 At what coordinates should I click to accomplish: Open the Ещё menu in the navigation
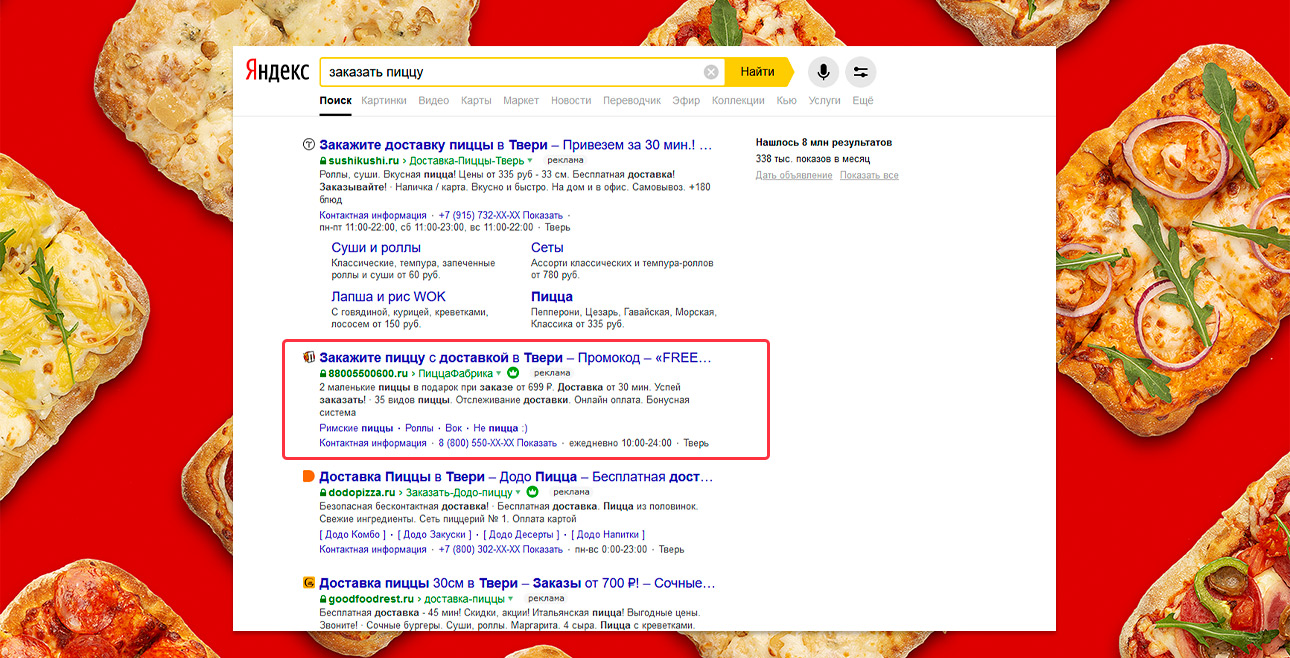[x=862, y=101]
